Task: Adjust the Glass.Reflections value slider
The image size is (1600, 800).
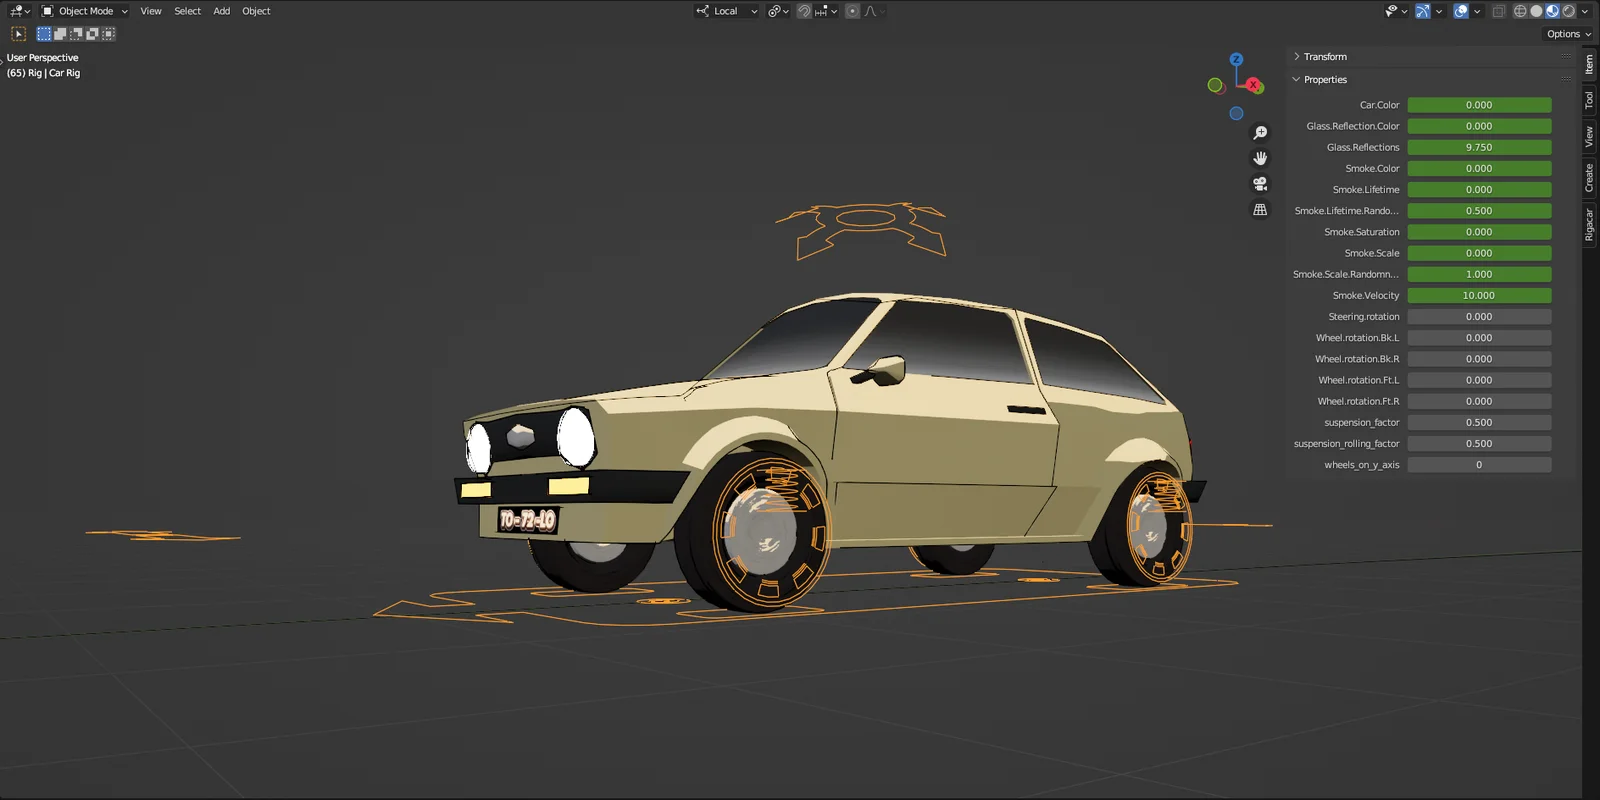Action: coord(1479,147)
